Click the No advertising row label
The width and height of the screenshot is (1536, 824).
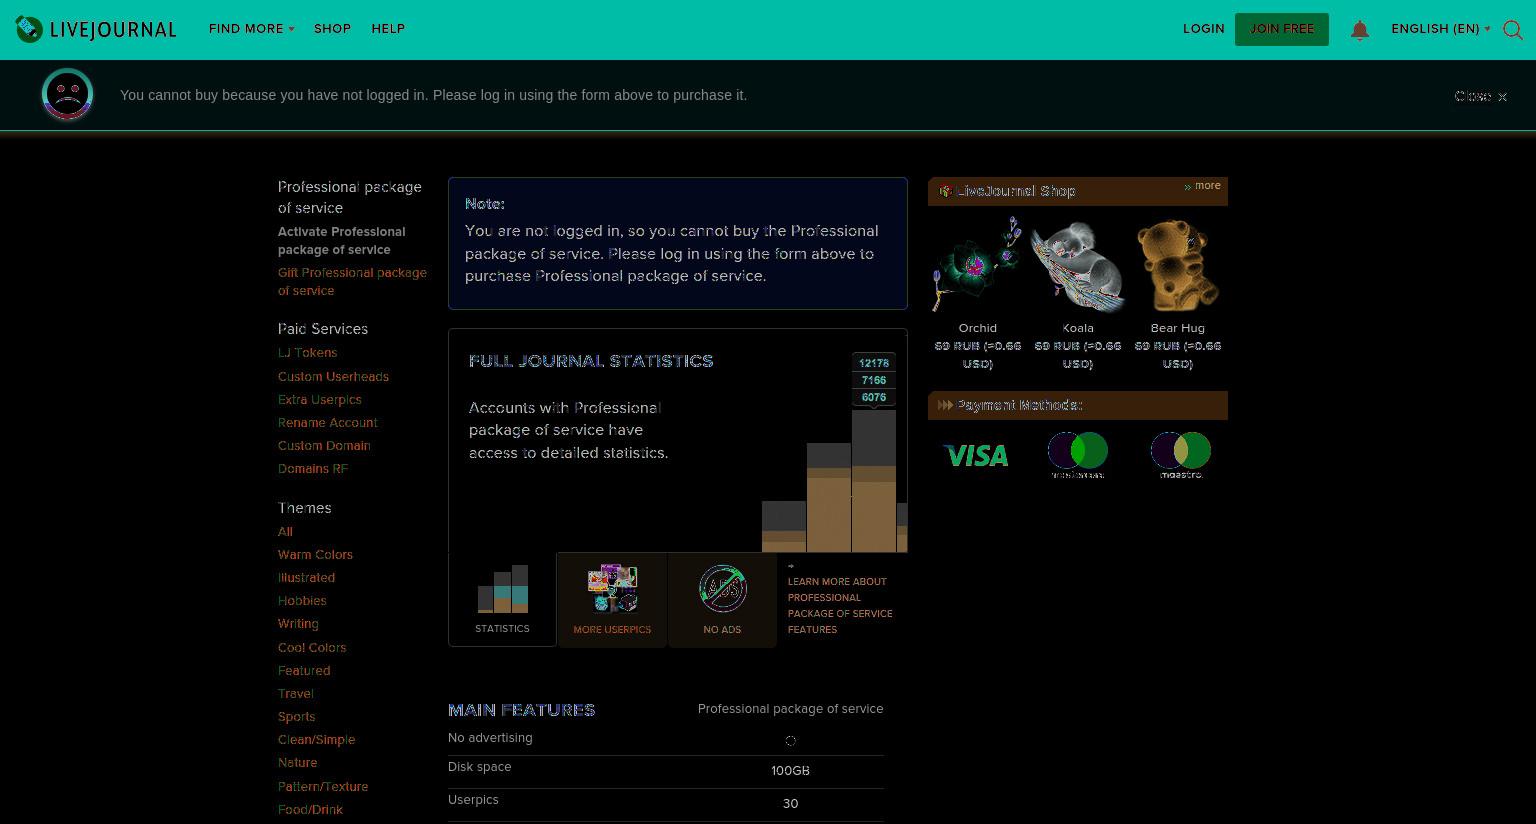[x=490, y=738]
